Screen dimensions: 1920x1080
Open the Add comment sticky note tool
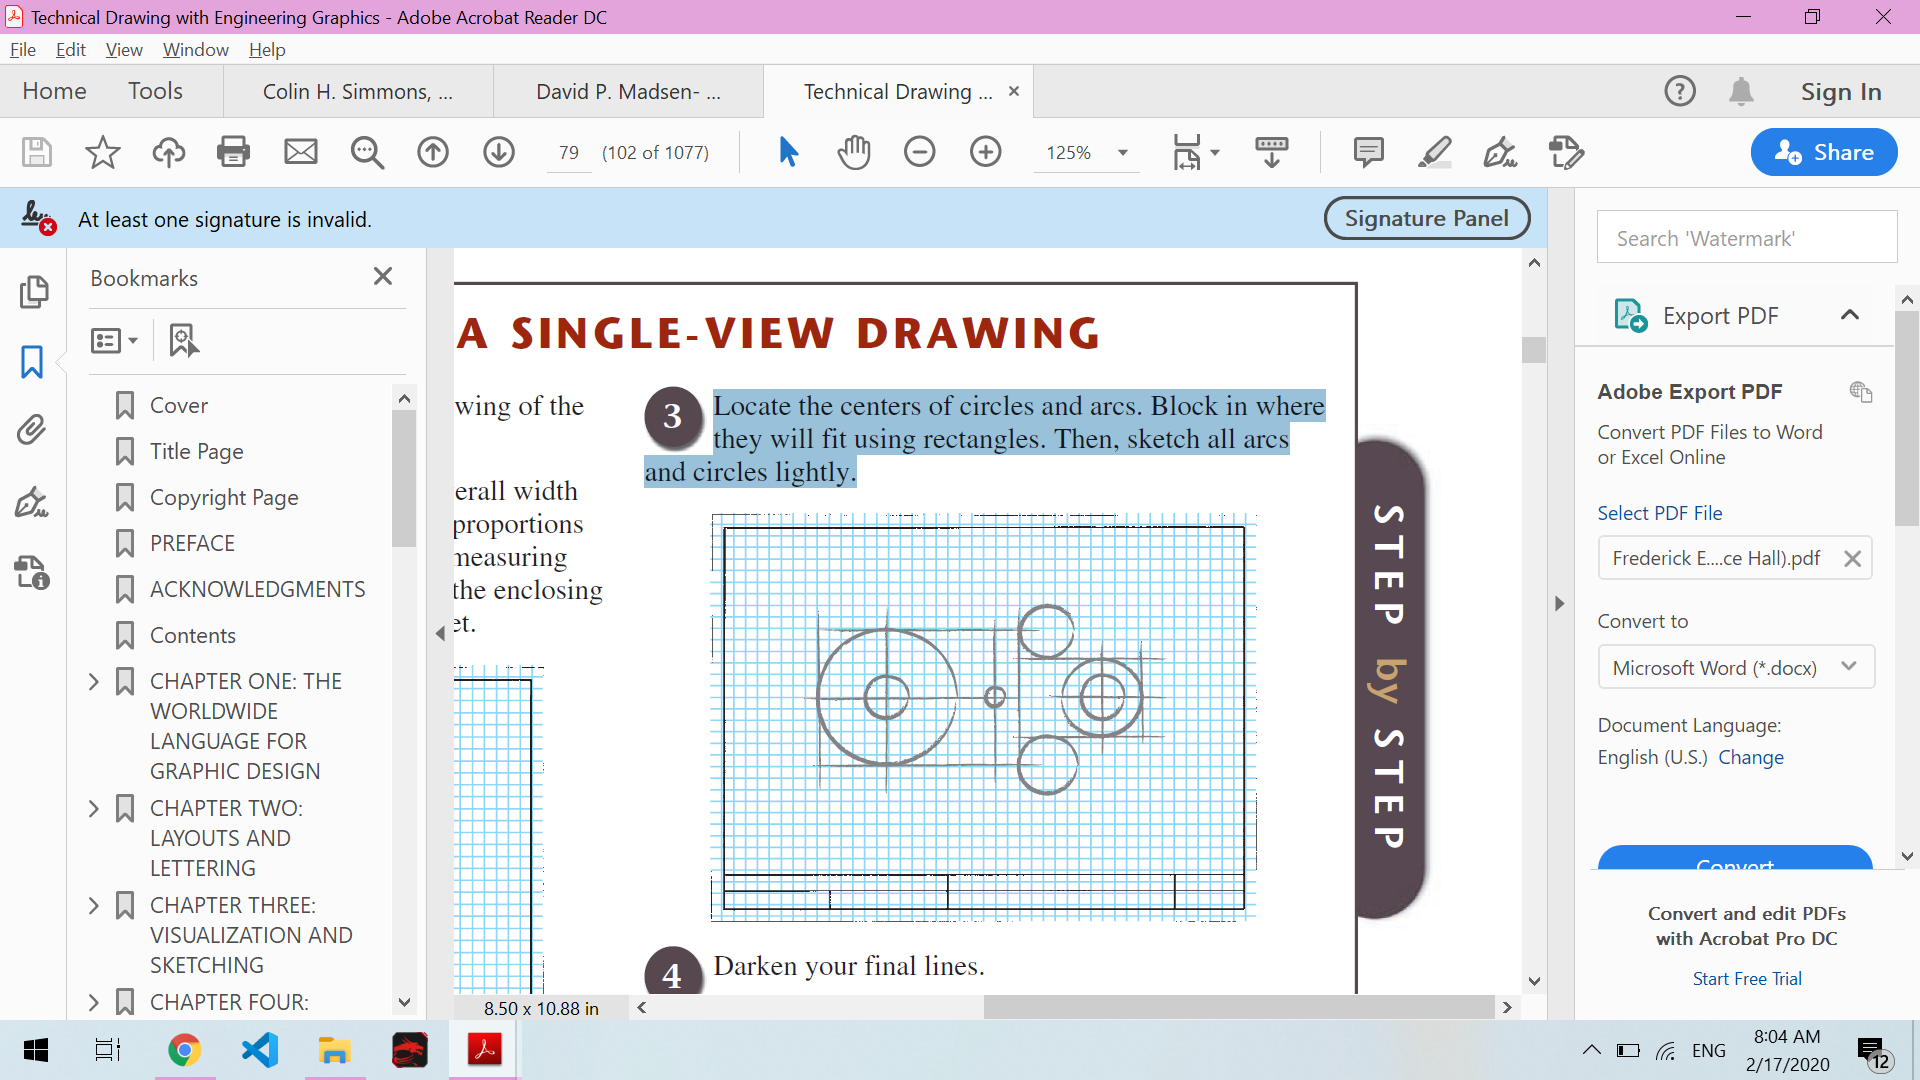pos(1368,152)
